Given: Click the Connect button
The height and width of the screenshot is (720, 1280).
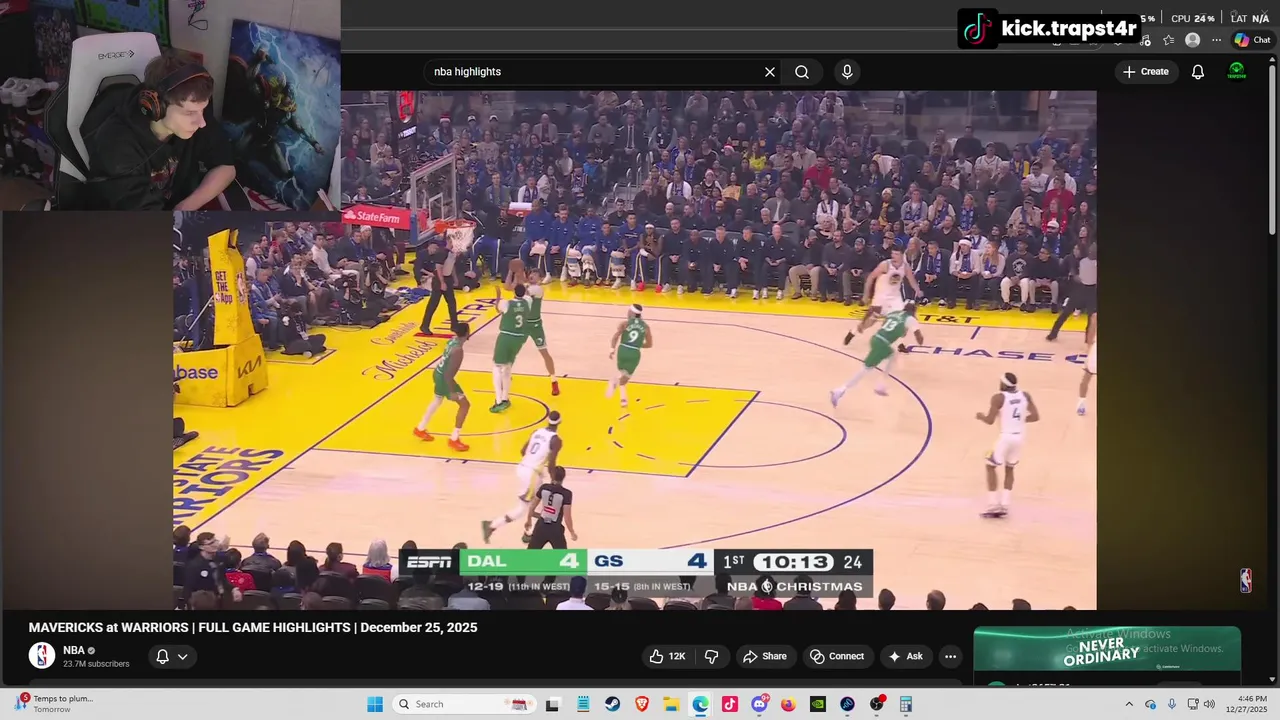Looking at the screenshot, I should [837, 656].
